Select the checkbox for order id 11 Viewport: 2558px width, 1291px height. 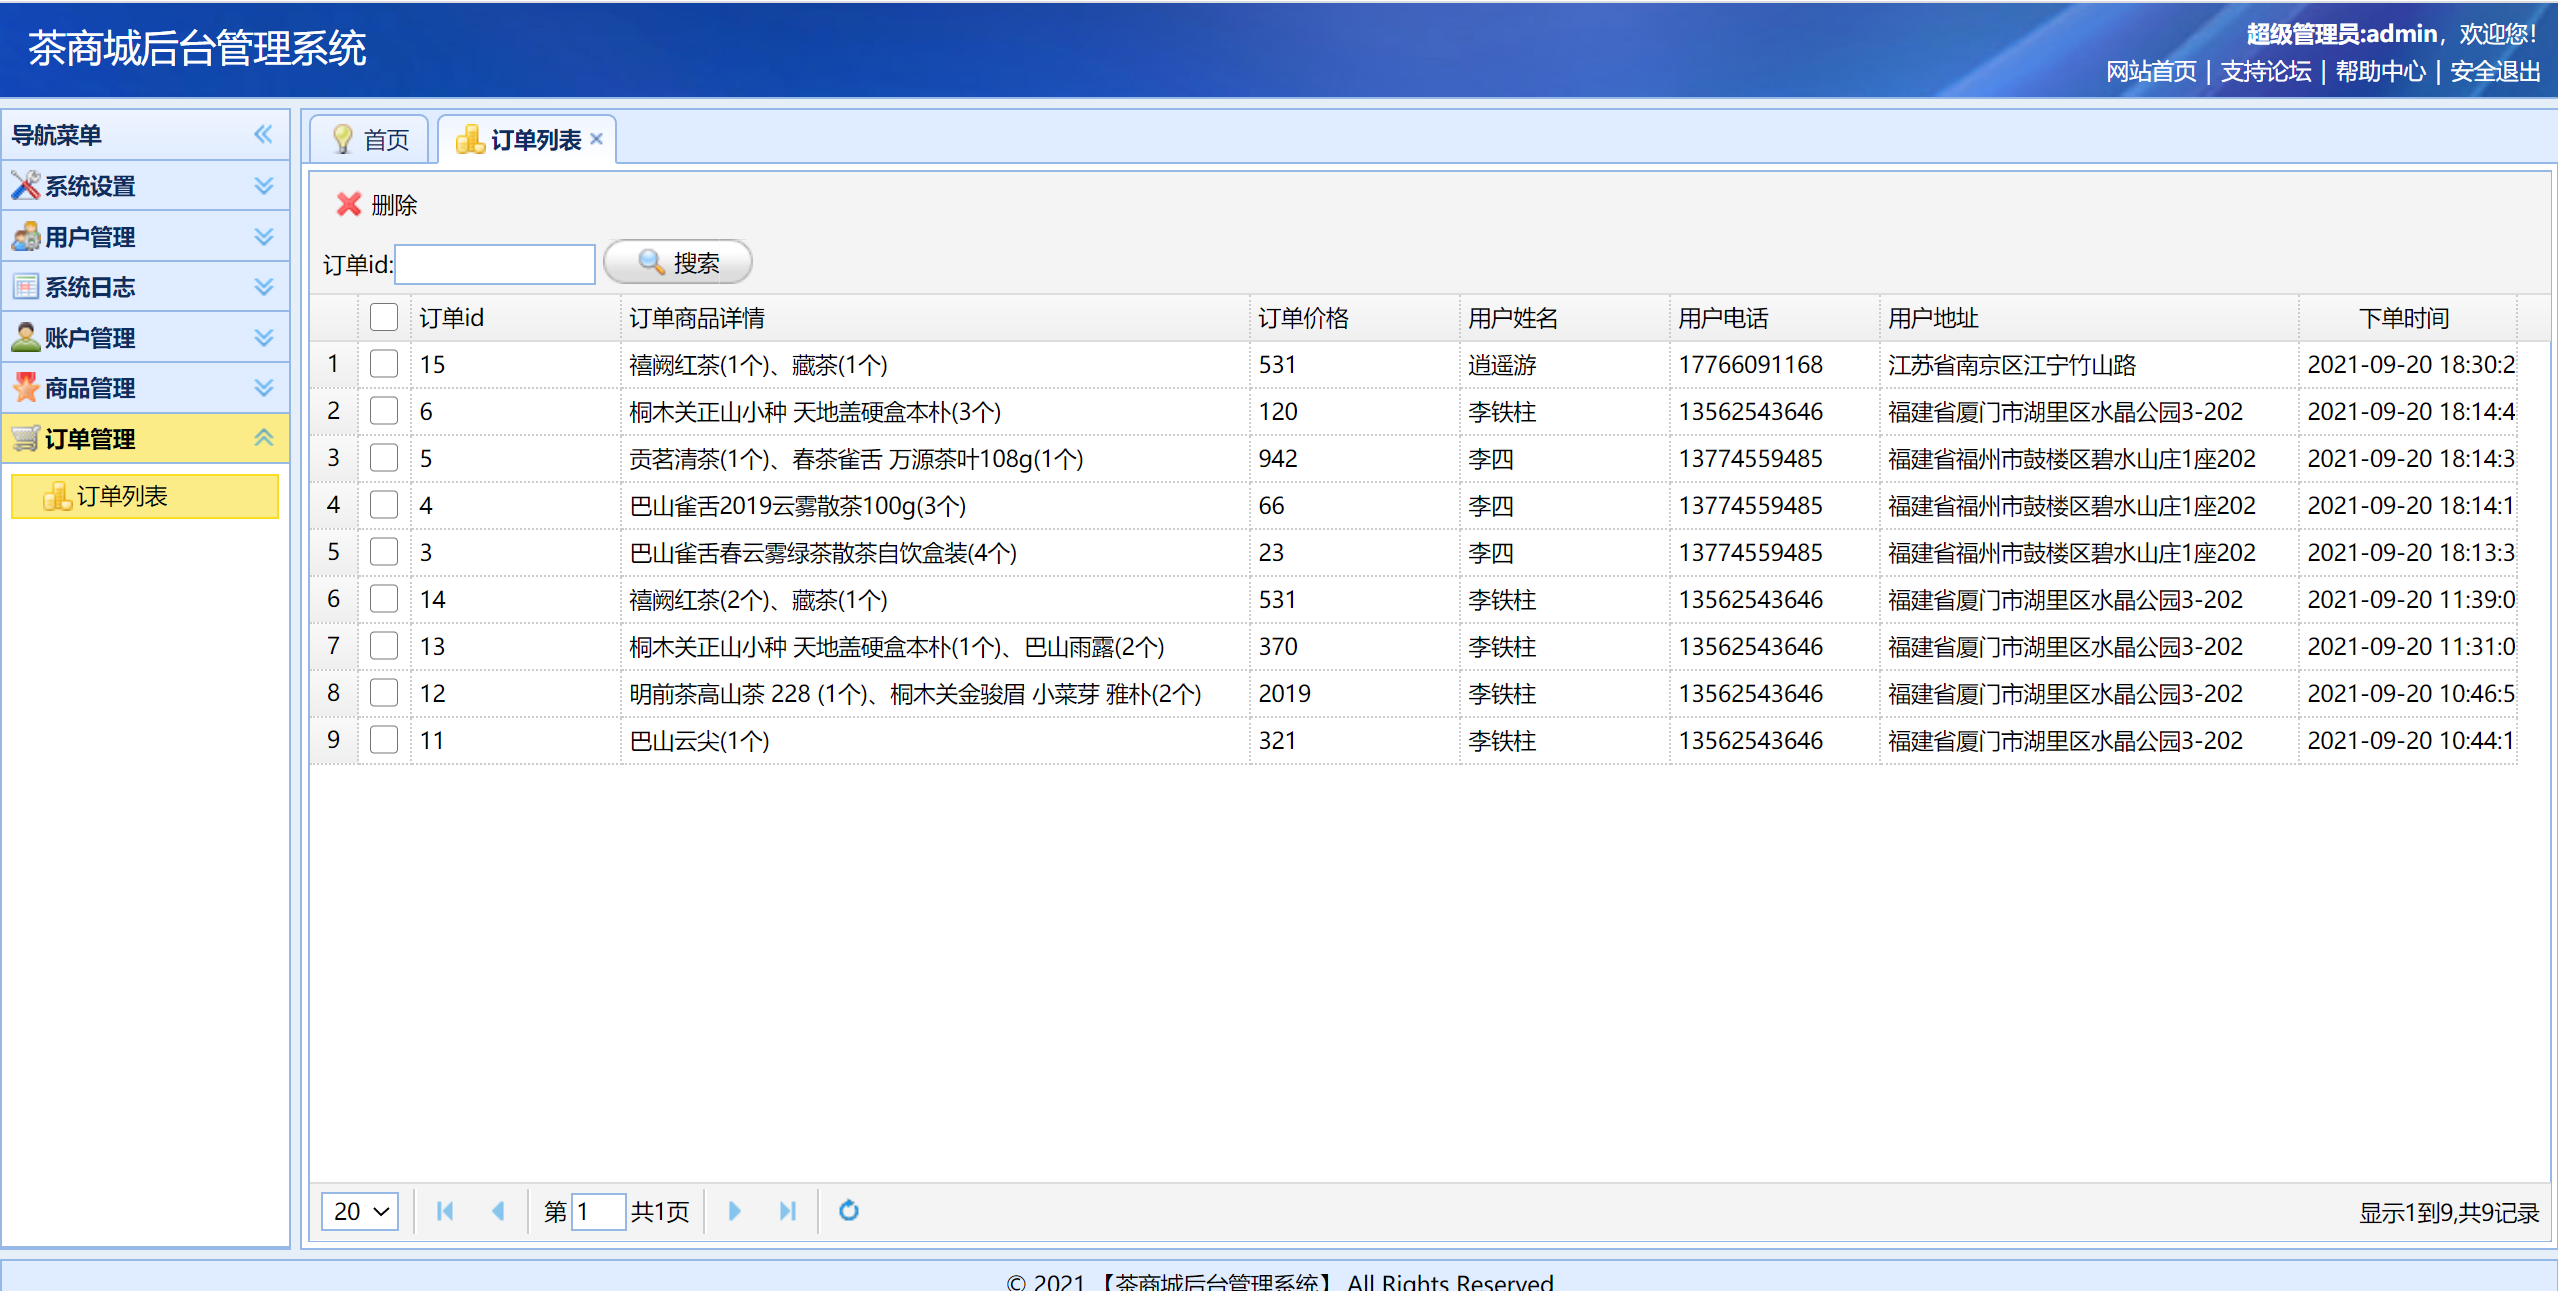383,740
